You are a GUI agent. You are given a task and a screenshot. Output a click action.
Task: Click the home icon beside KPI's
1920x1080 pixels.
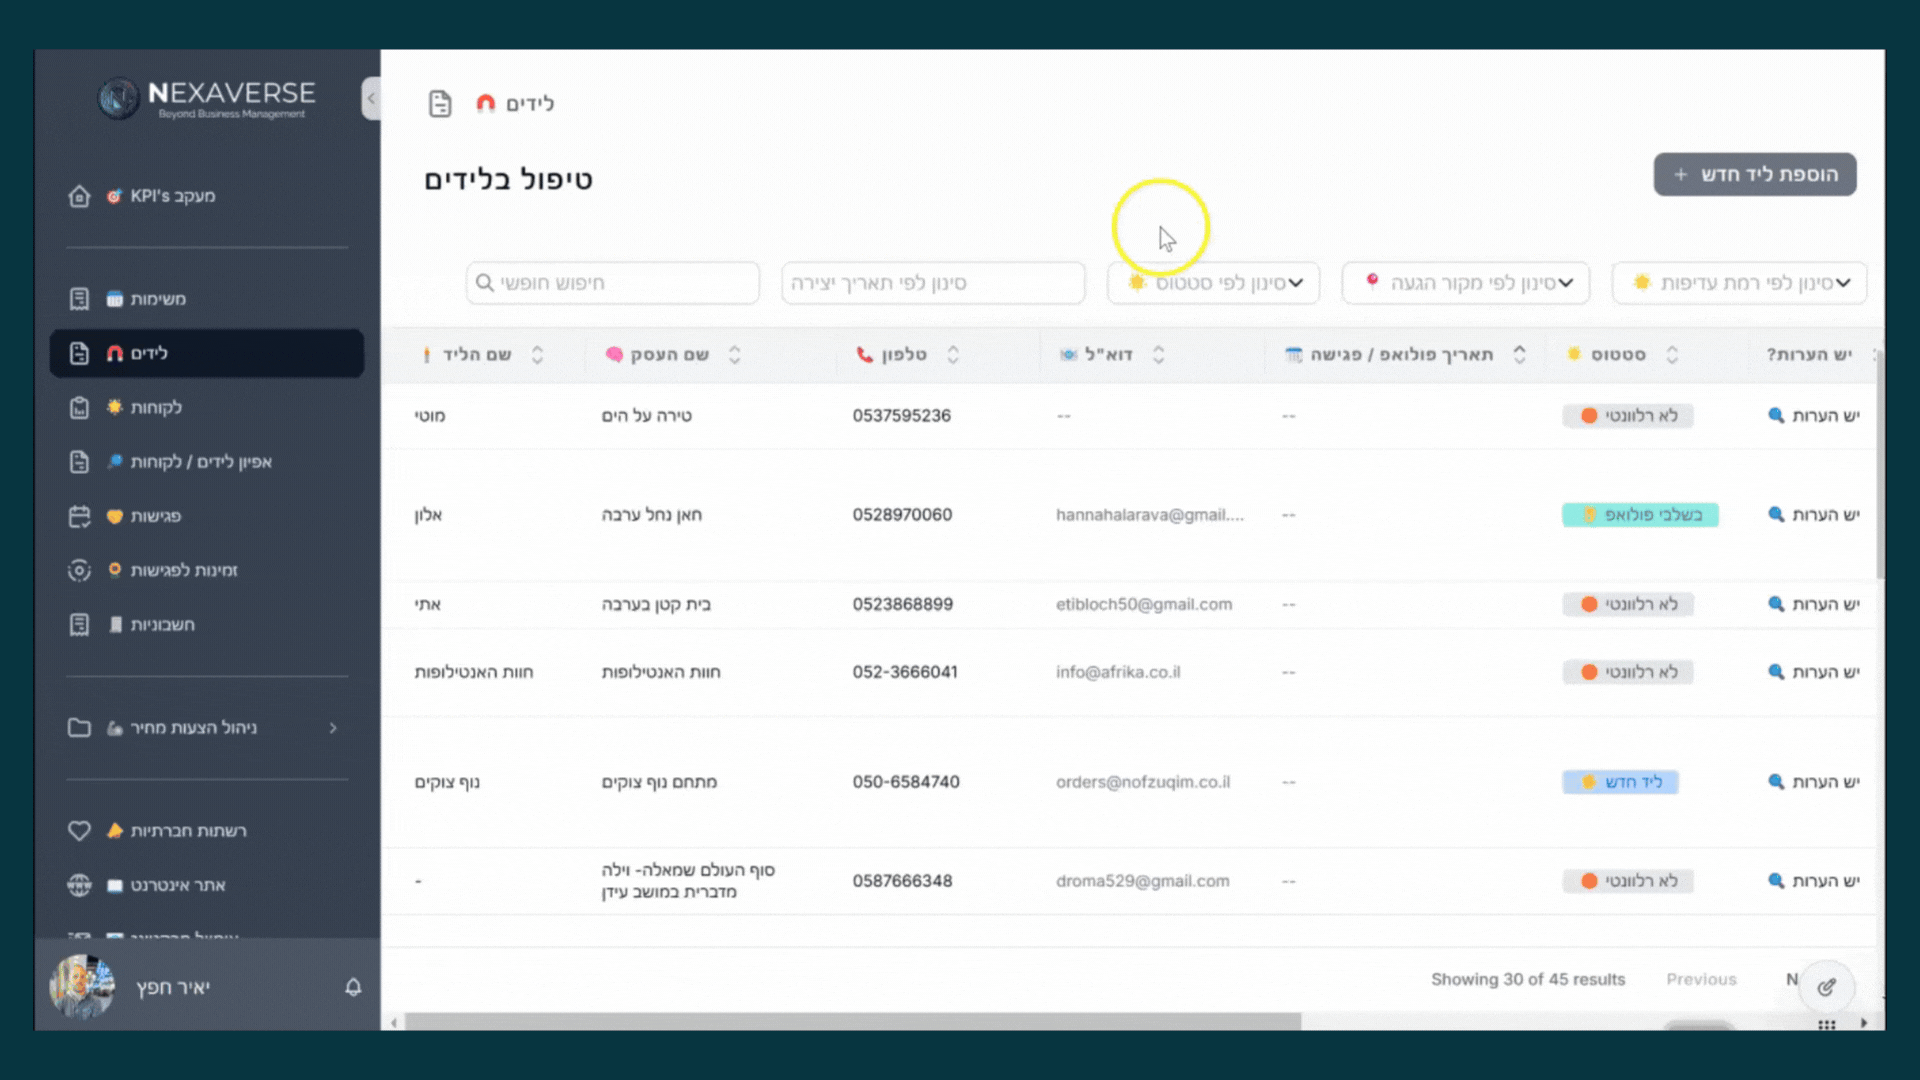79,196
